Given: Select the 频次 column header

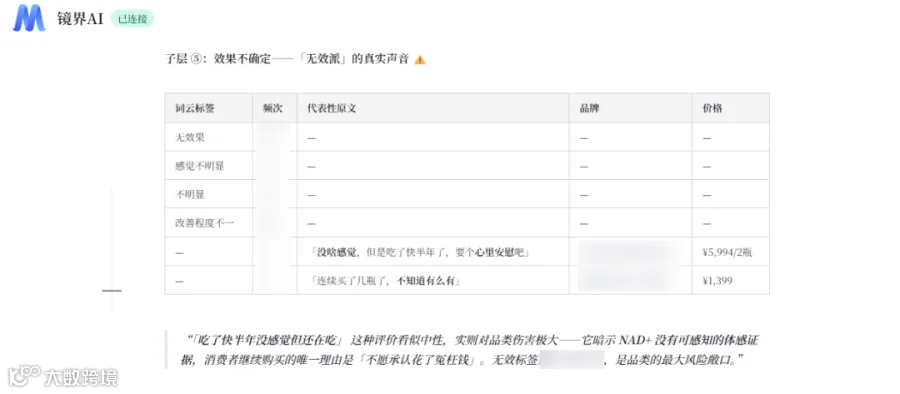Looking at the screenshot, I should tap(275, 108).
